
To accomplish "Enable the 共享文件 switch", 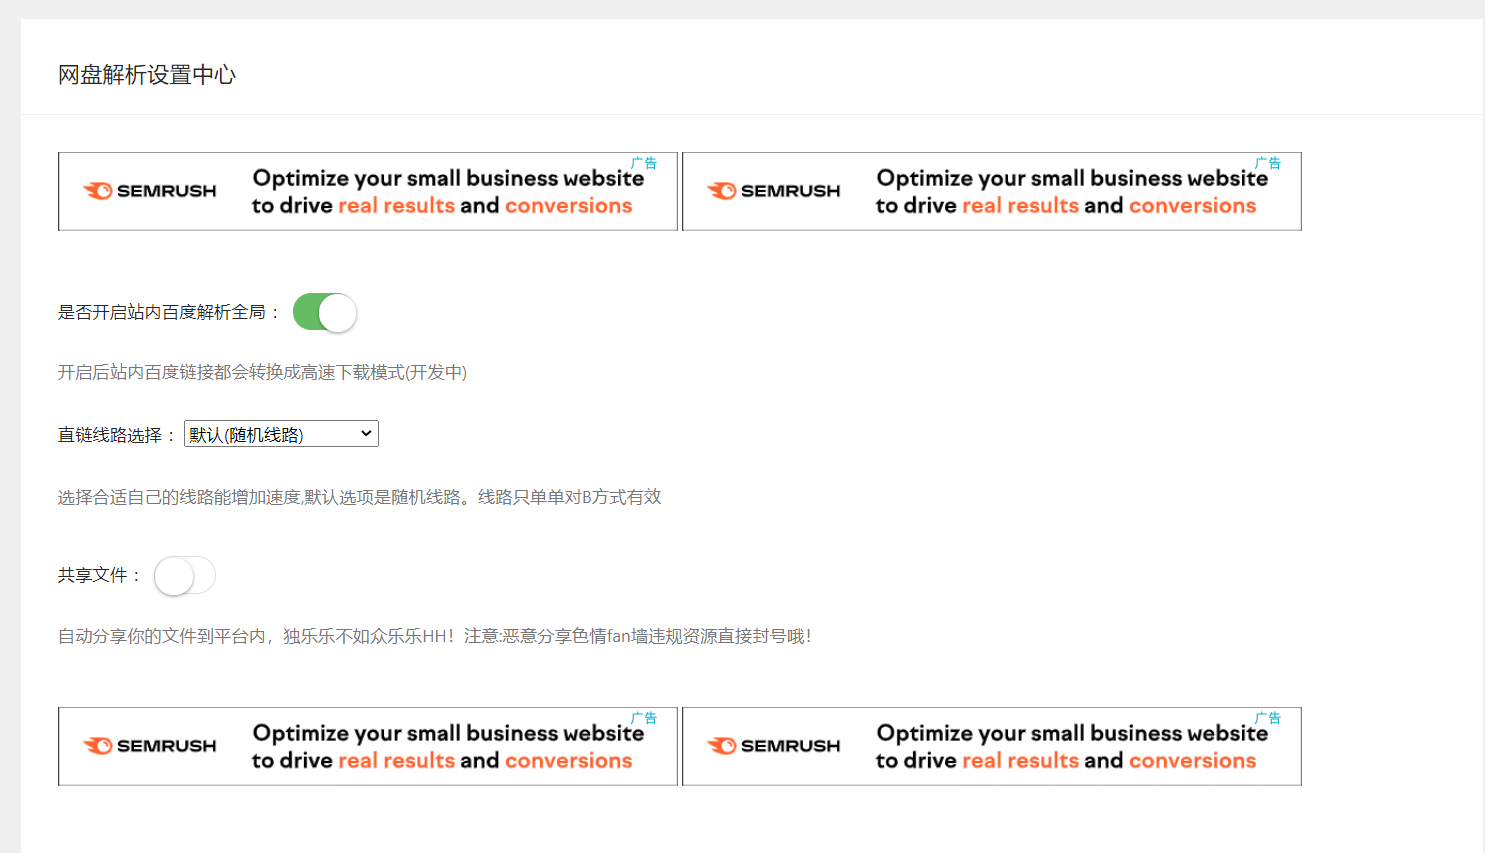I will (x=185, y=575).
